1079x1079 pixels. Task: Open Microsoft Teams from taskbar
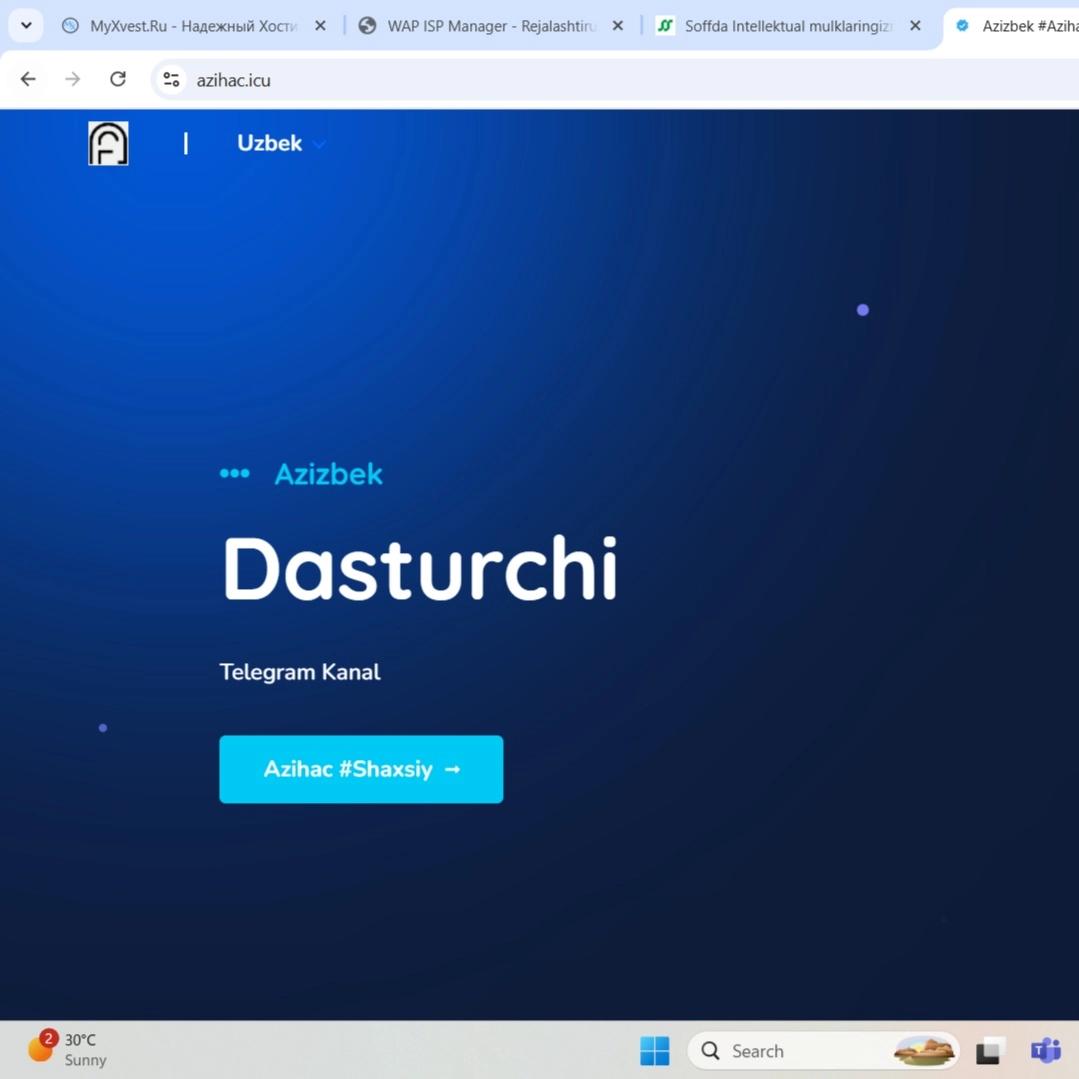1045,1050
